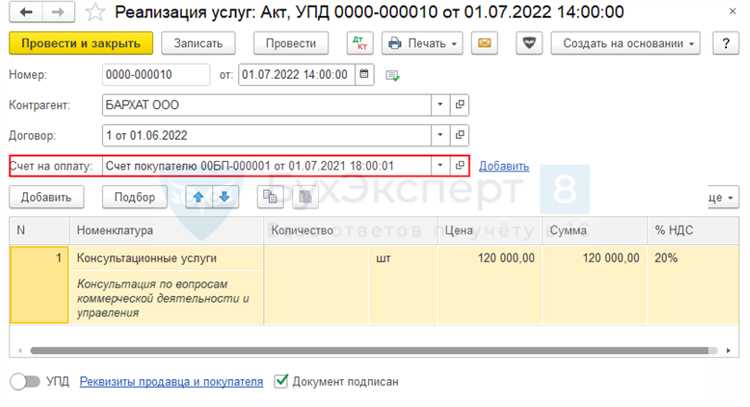Click scrollbar right arrow of the table

click(728, 351)
